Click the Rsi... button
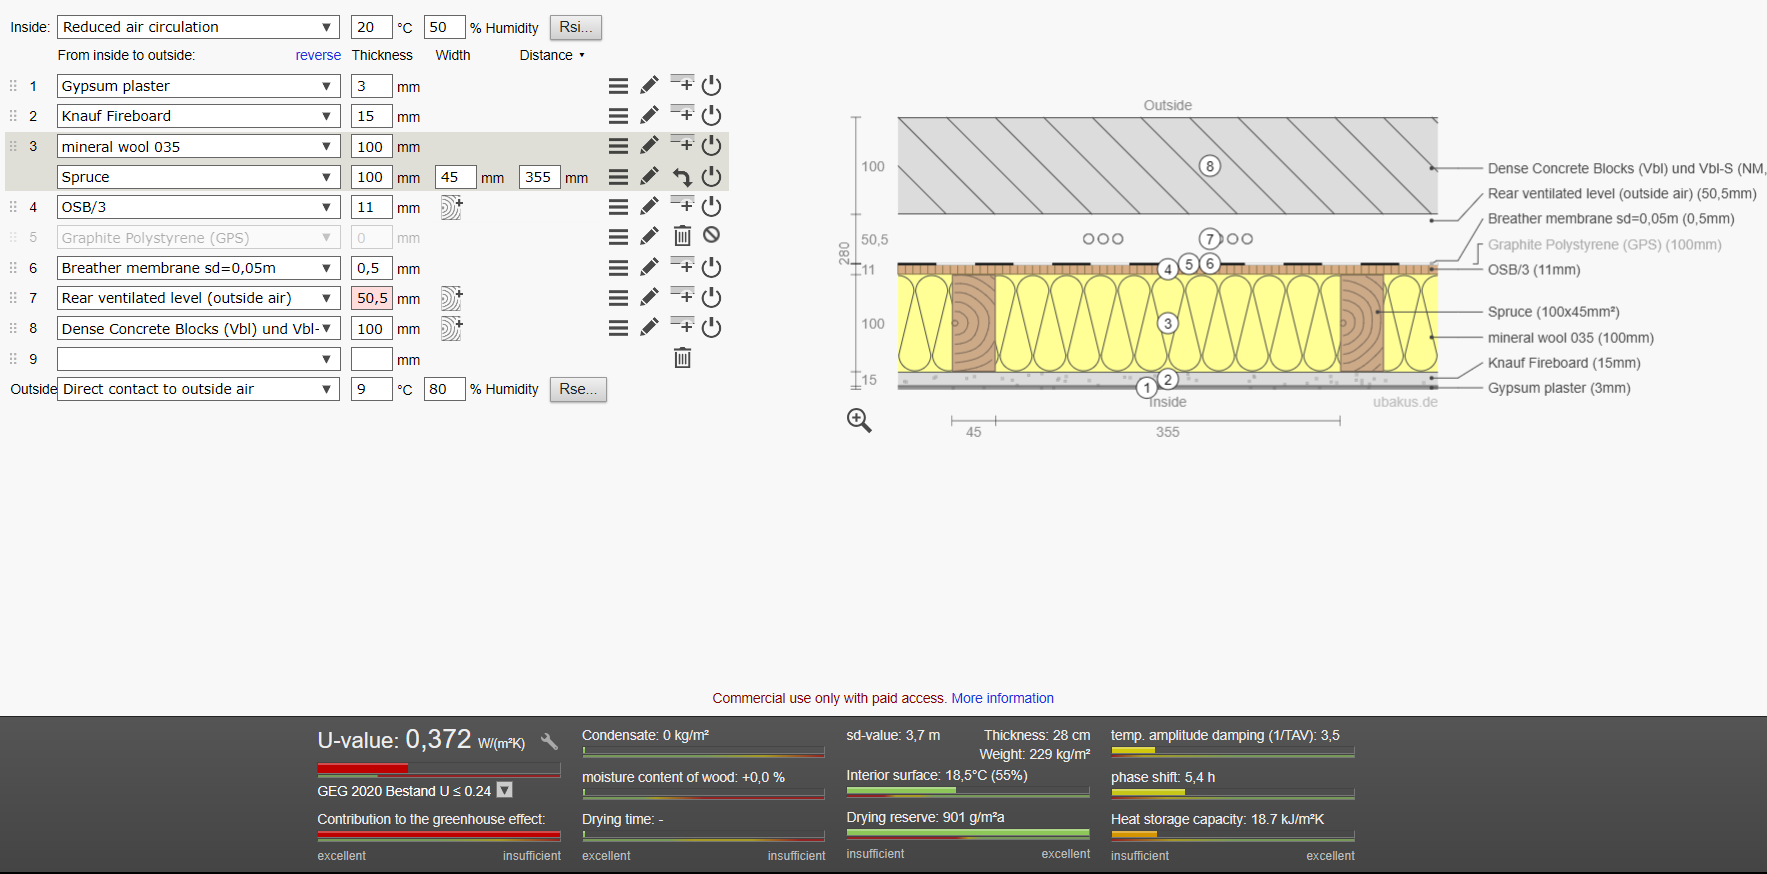Image resolution: width=1767 pixels, height=874 pixels. [576, 27]
